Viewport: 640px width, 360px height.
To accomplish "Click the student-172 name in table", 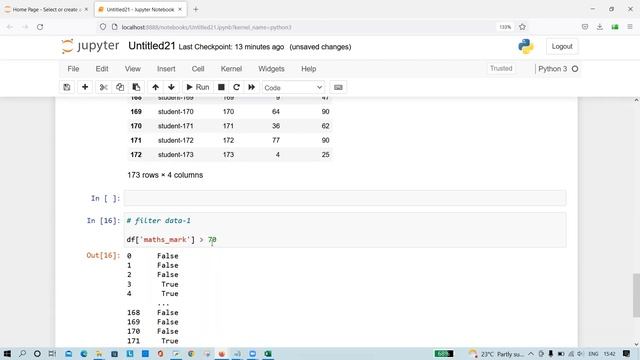I will pos(176,140).
